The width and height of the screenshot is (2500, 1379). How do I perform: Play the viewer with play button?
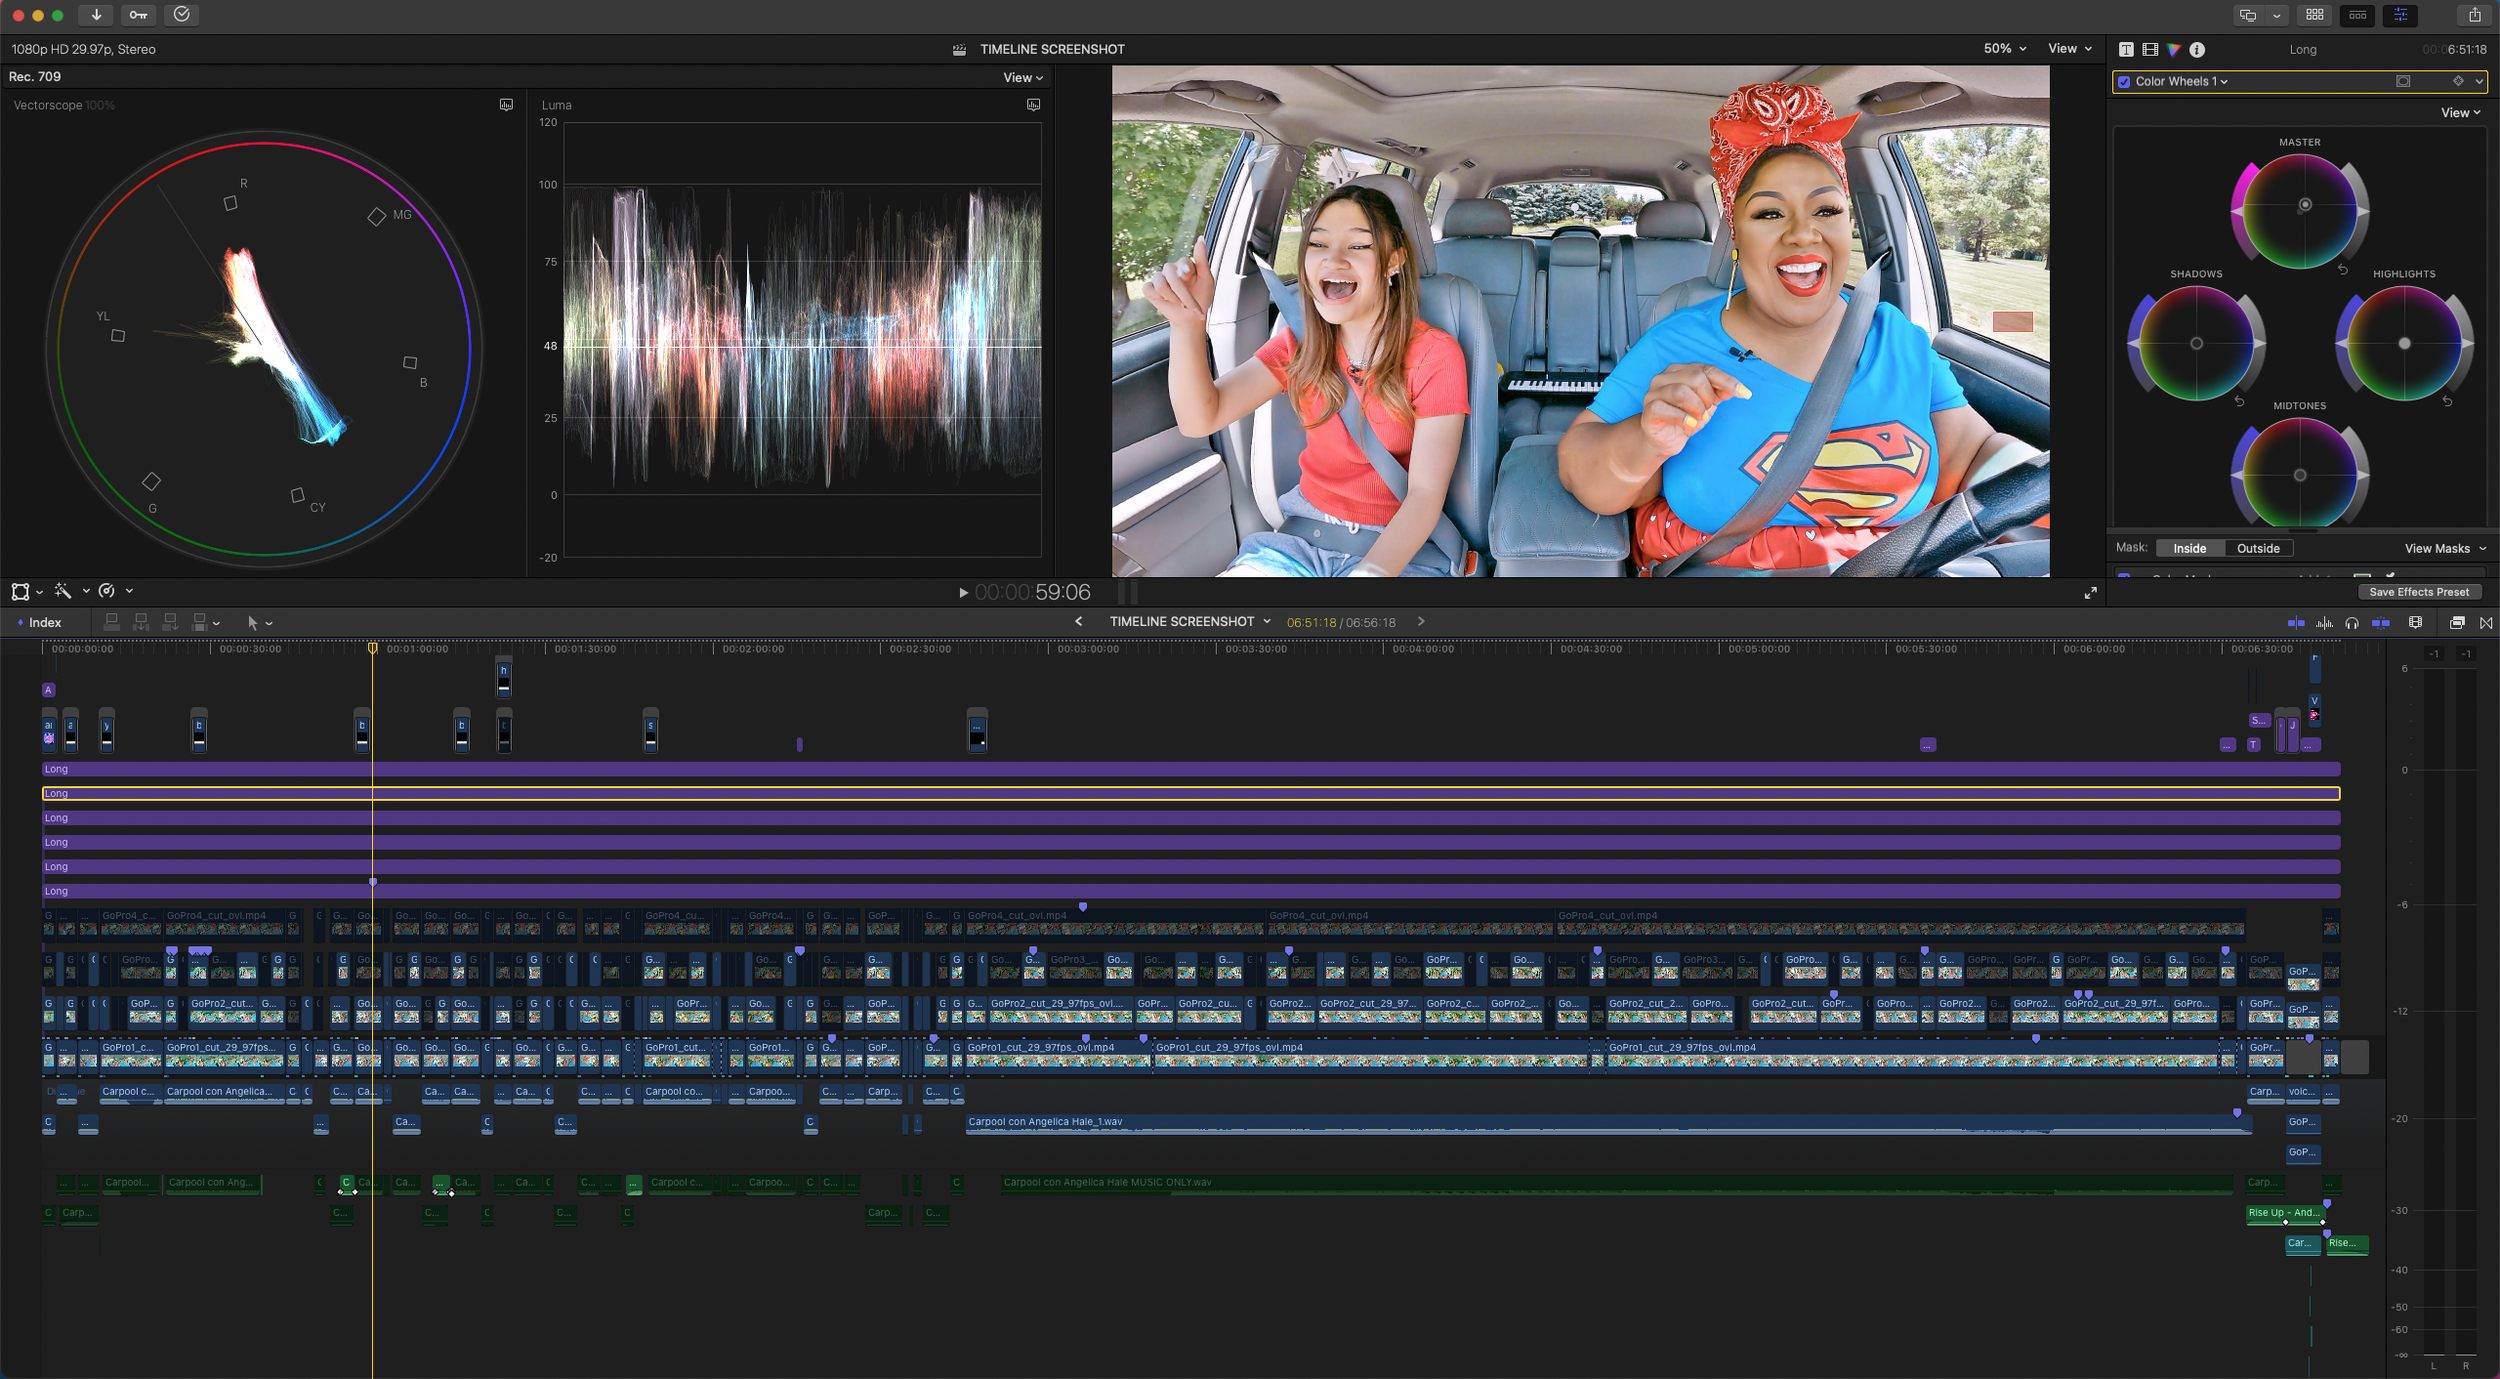click(x=963, y=593)
